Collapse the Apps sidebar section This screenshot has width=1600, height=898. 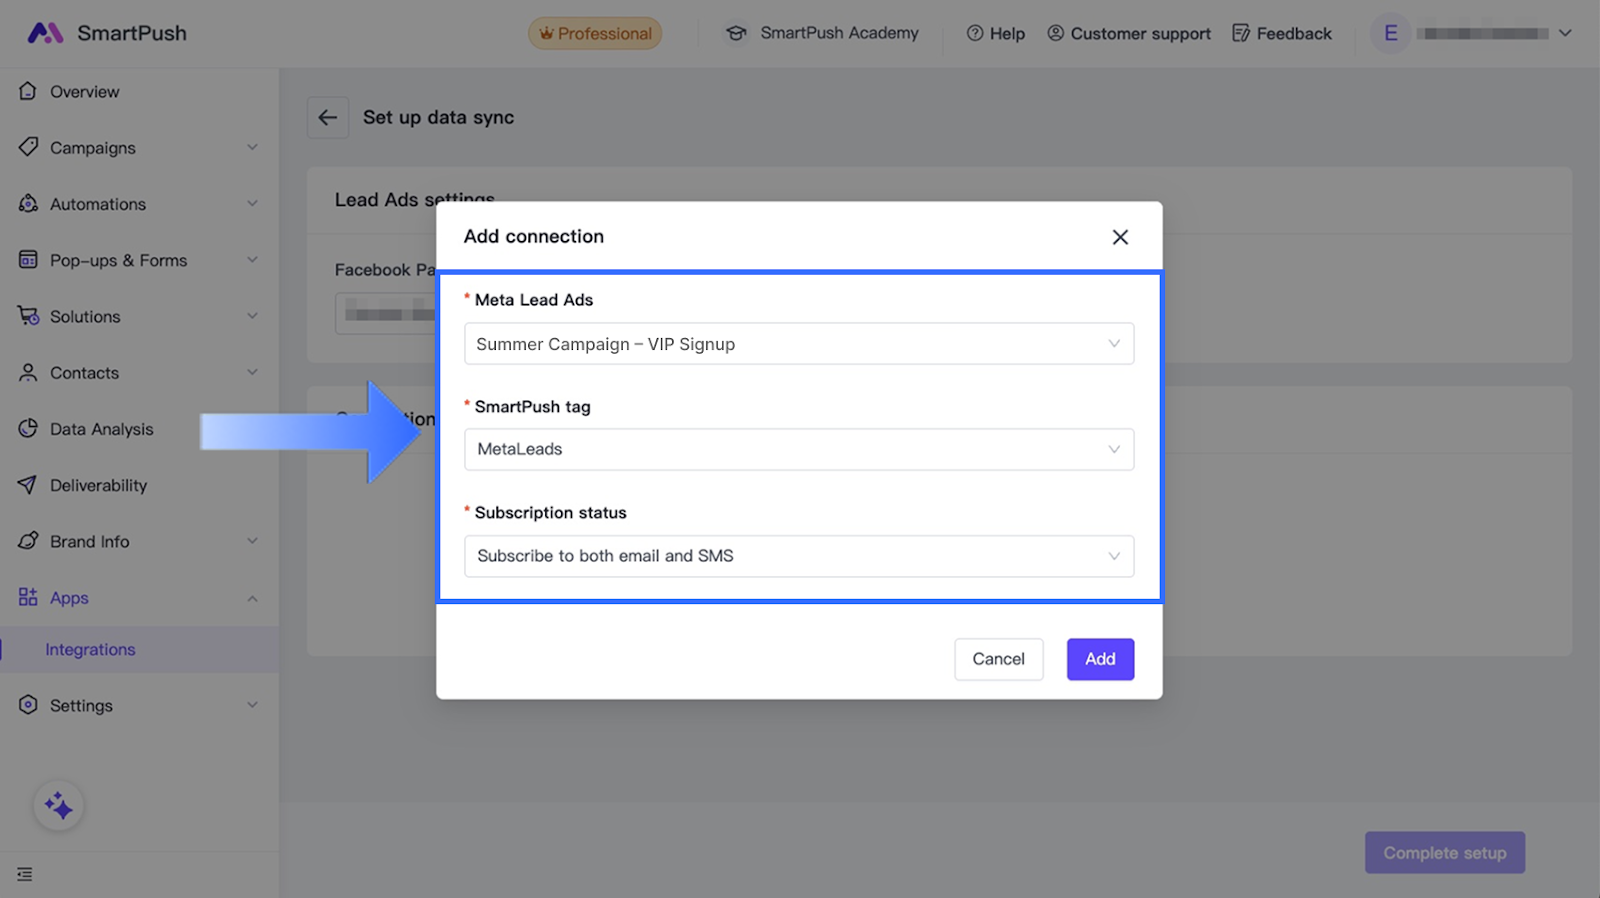point(252,598)
